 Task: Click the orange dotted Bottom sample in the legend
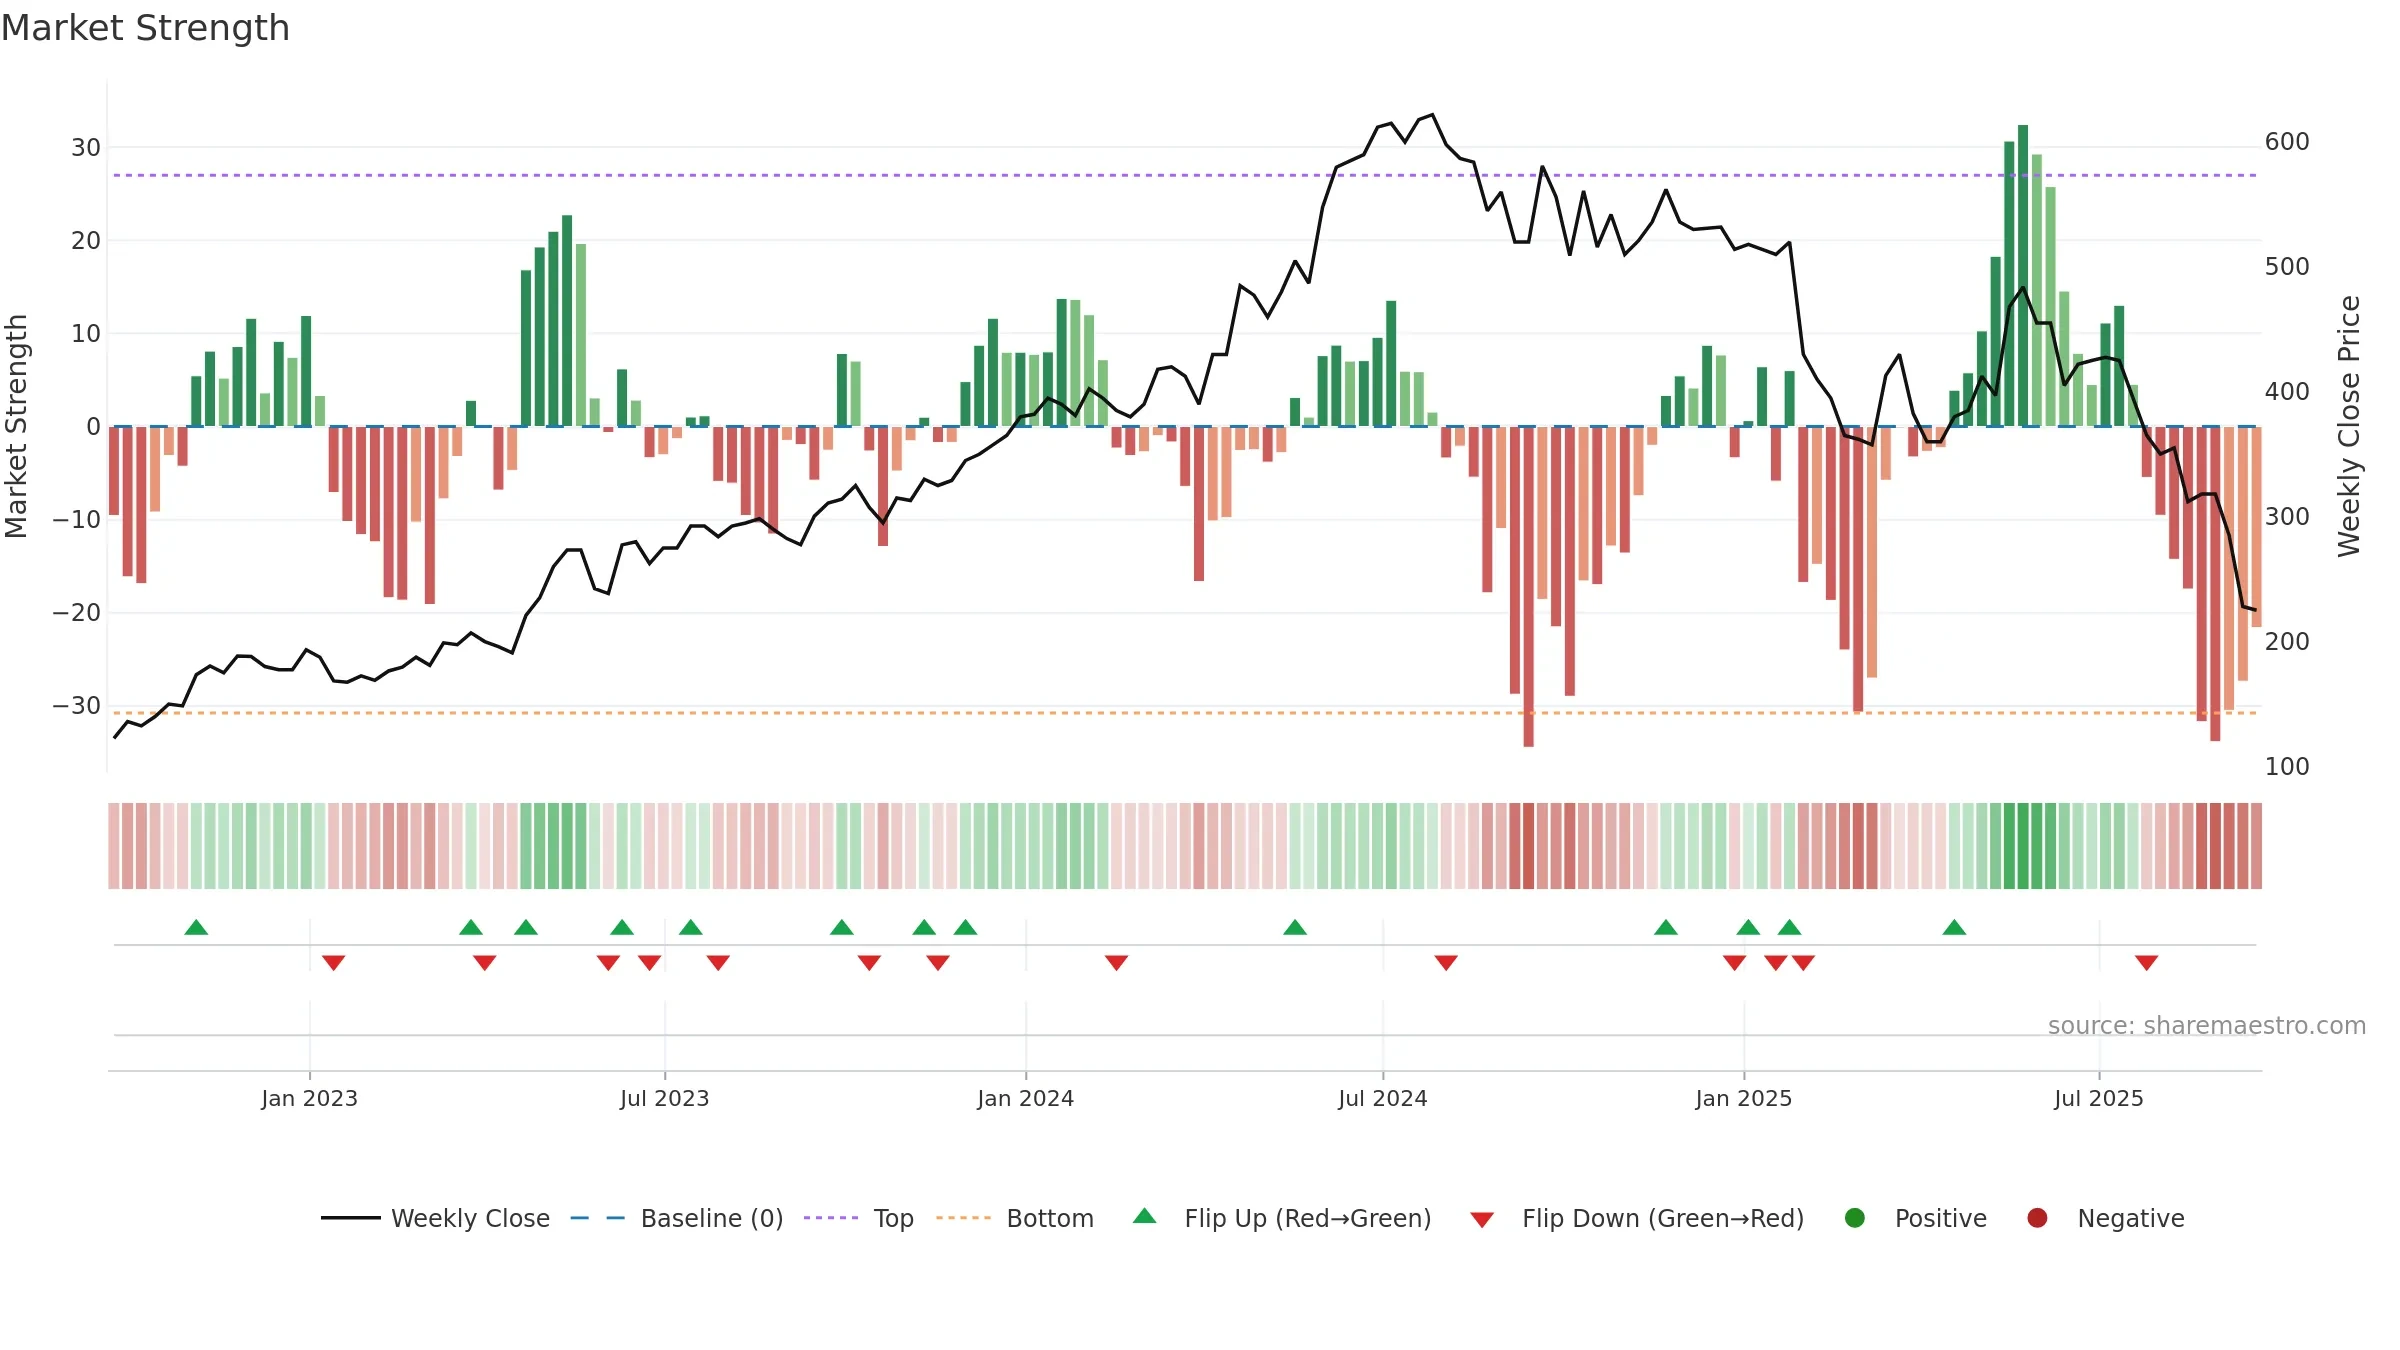point(964,1218)
